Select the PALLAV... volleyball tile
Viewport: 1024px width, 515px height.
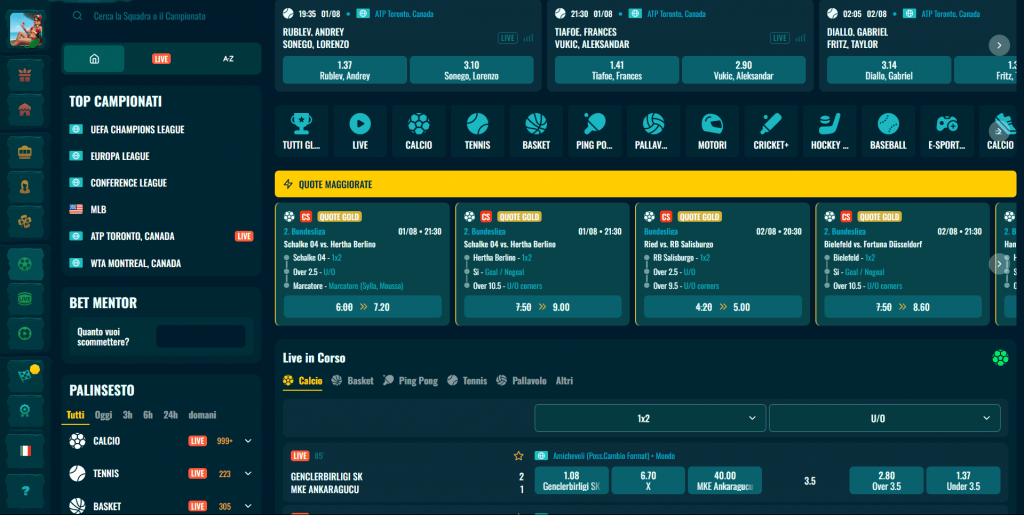(653, 131)
